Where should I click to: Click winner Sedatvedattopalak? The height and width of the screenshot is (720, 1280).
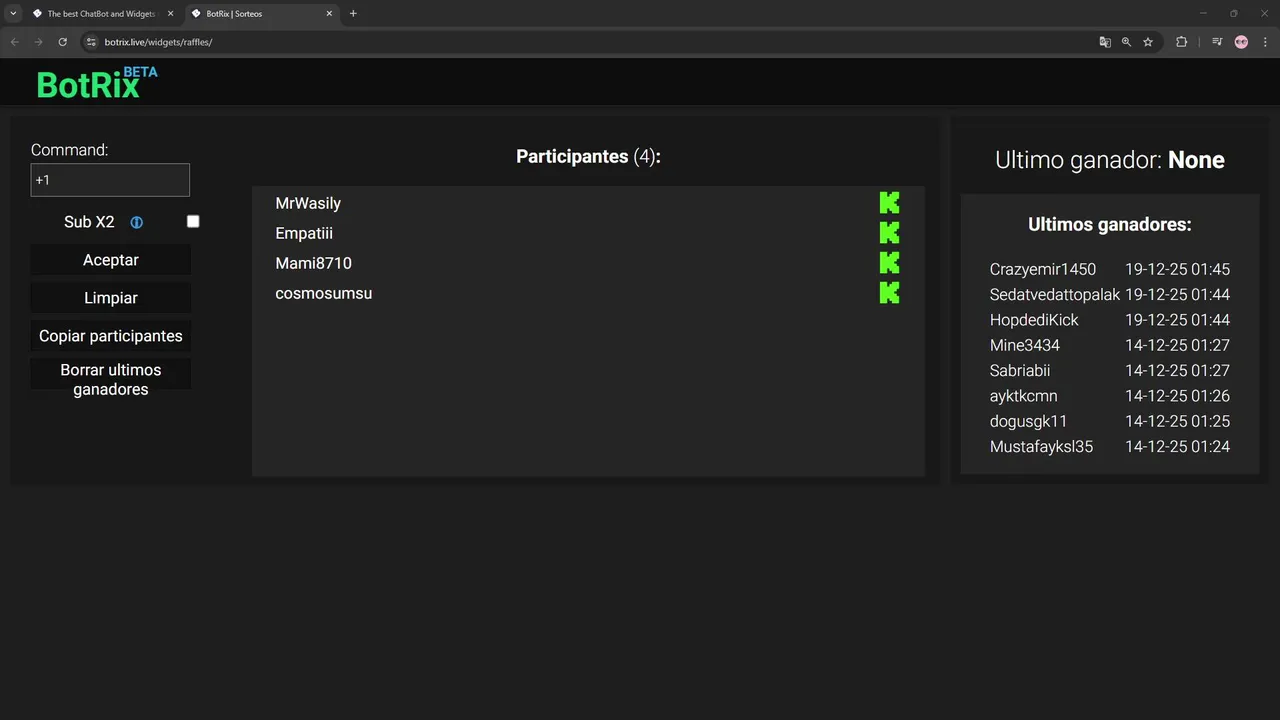click(x=1055, y=294)
